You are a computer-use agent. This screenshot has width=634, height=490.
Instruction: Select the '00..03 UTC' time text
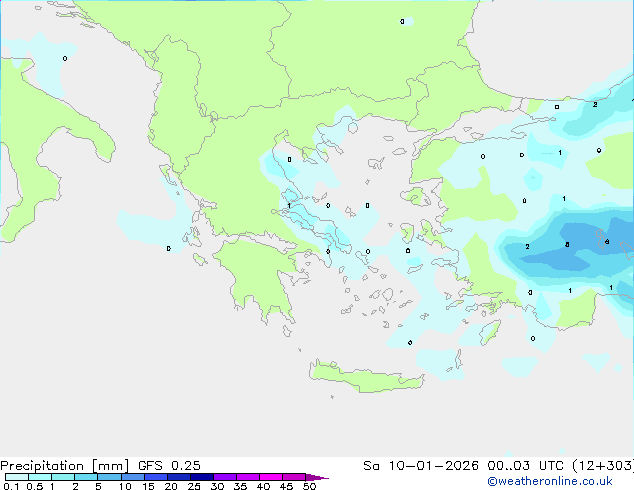(525, 466)
